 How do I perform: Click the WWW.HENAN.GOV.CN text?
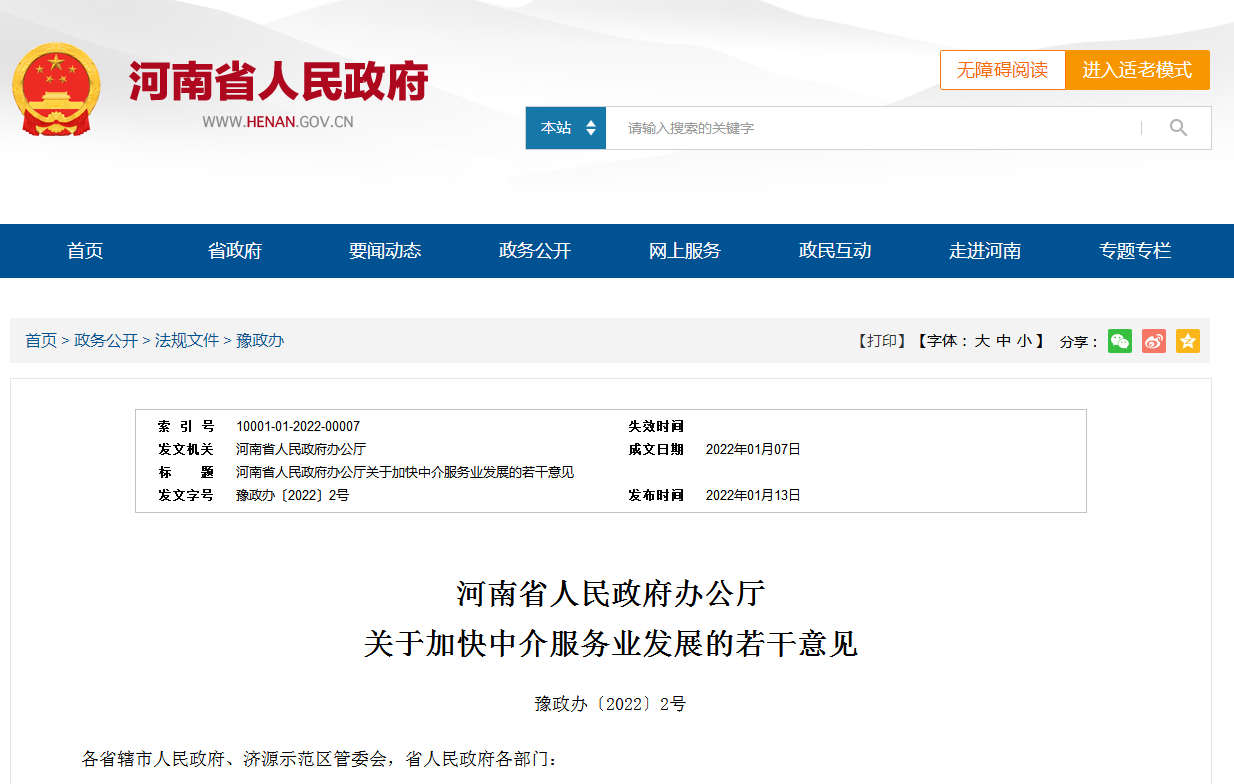pyautogui.click(x=278, y=122)
